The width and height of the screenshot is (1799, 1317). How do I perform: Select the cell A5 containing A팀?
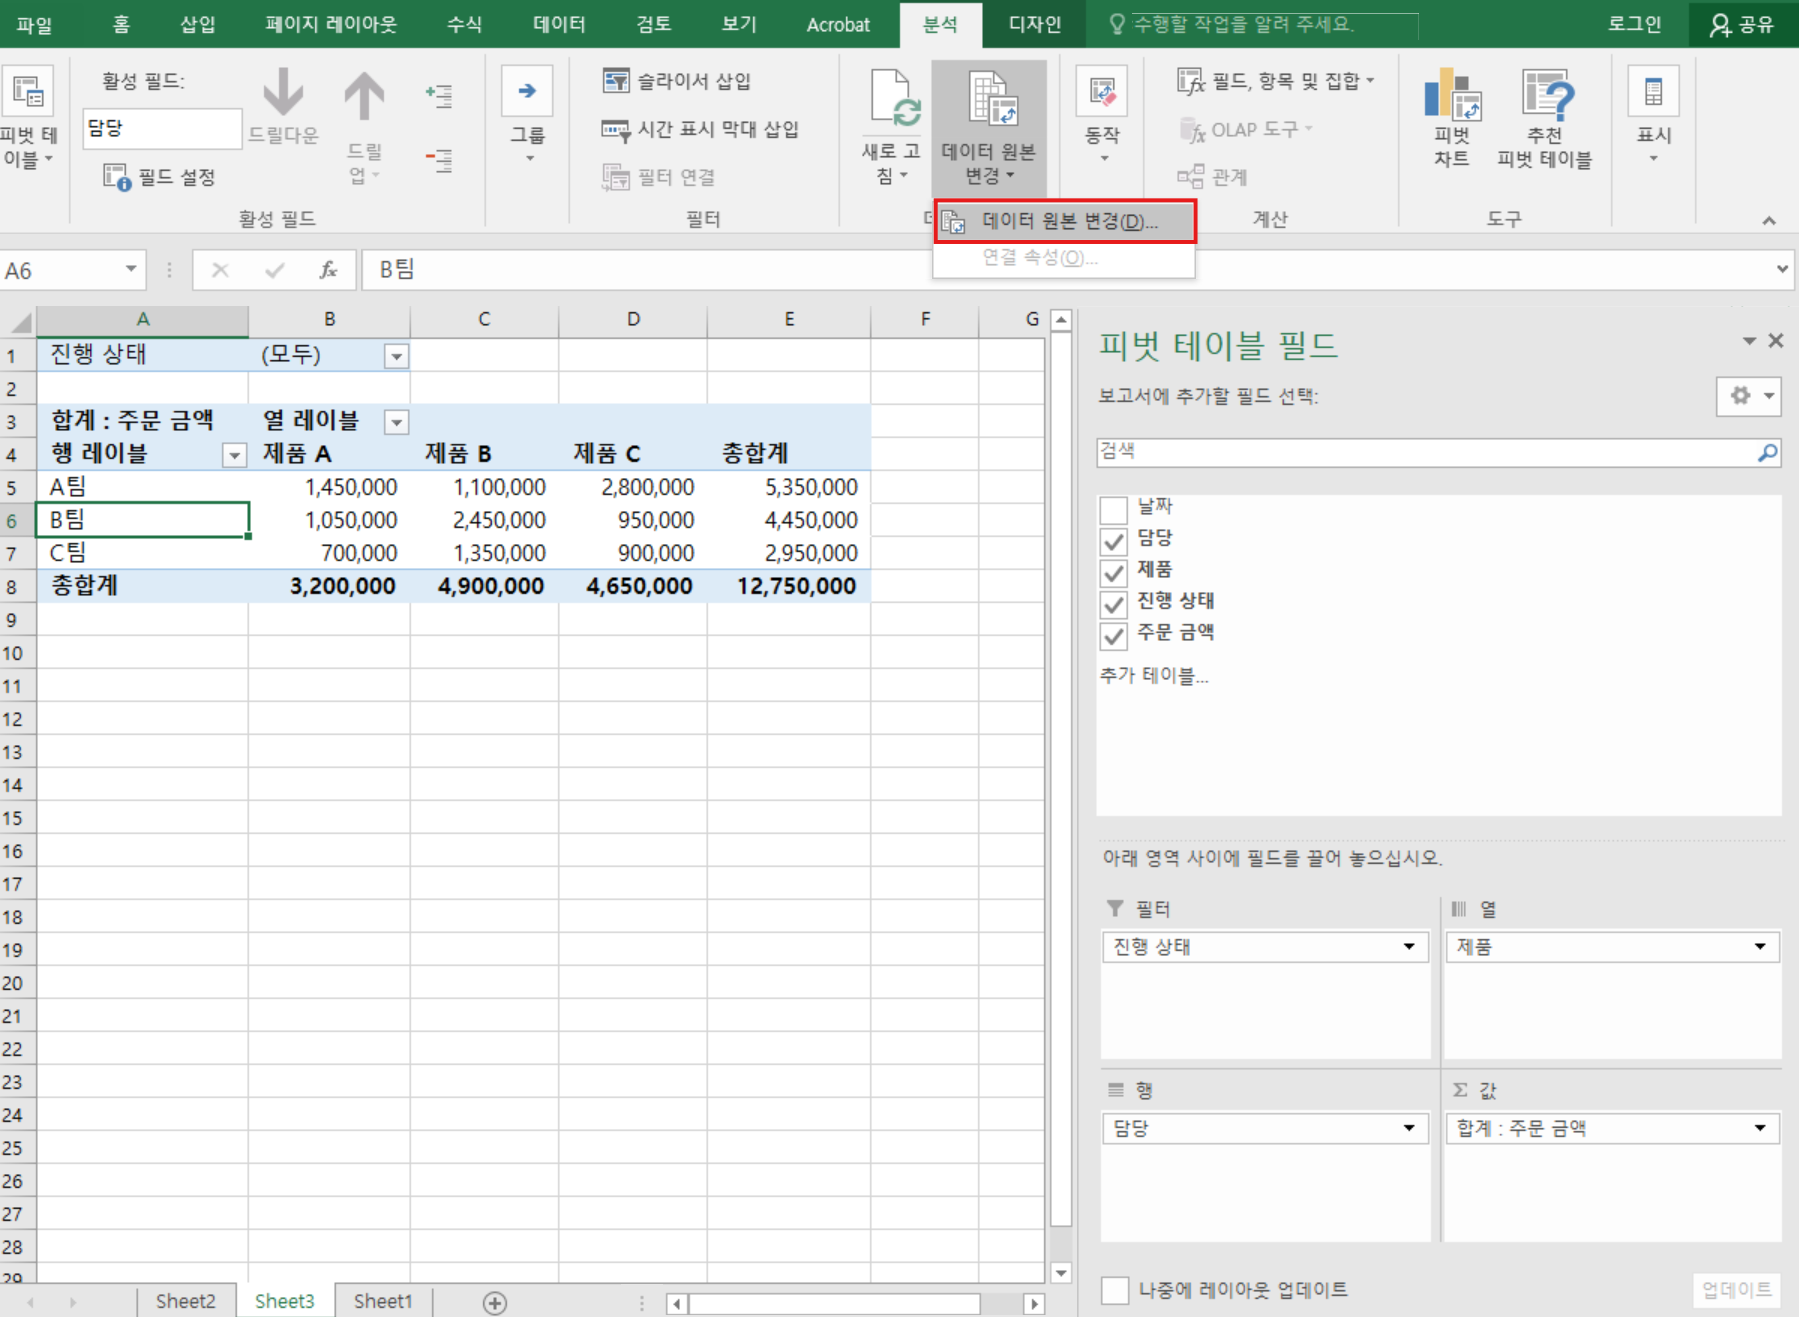click(143, 487)
